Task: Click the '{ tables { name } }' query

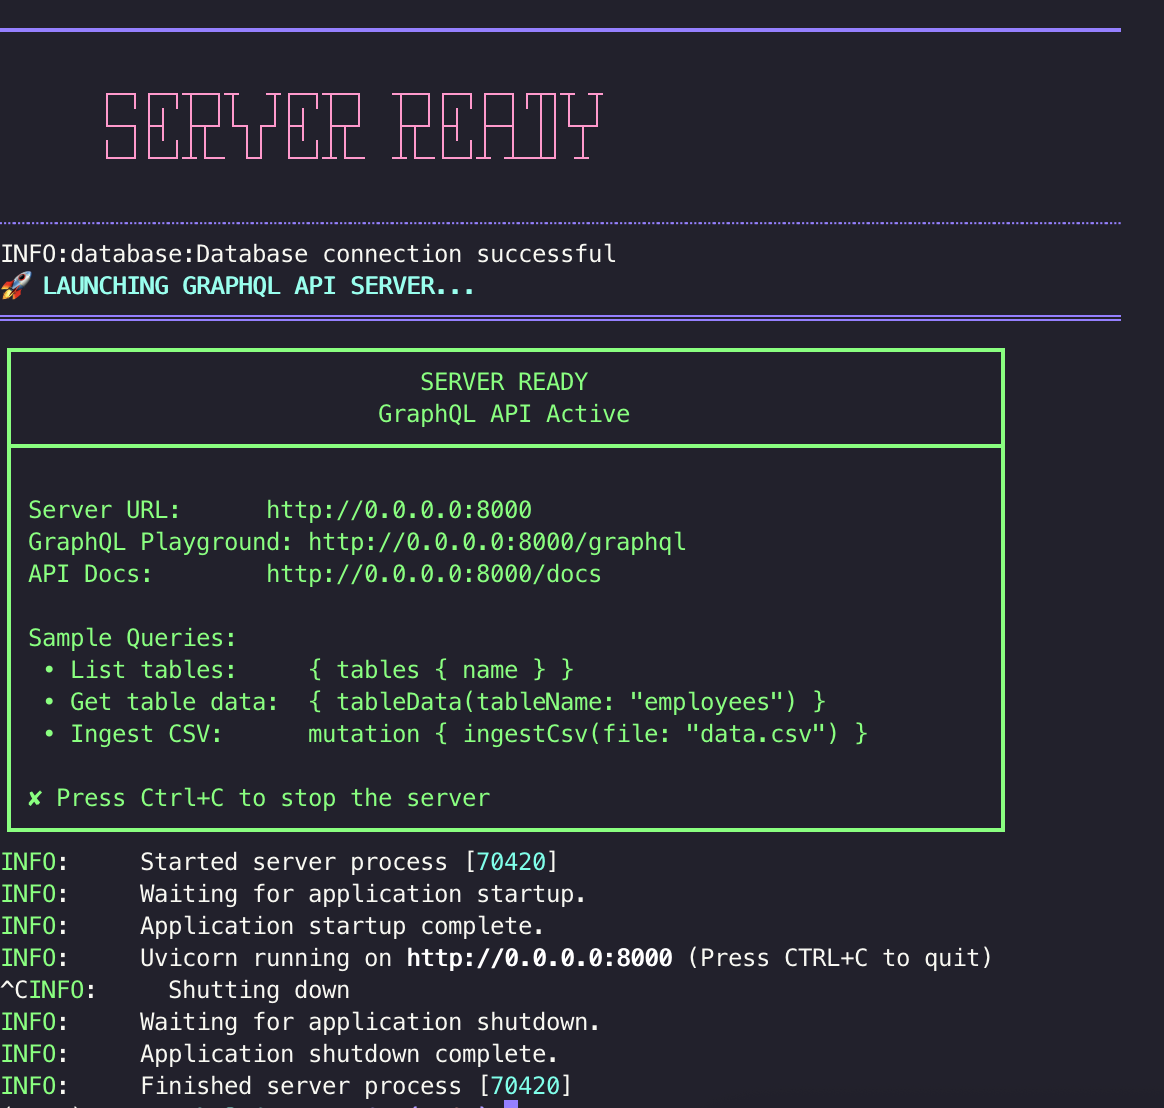Action: (441, 670)
